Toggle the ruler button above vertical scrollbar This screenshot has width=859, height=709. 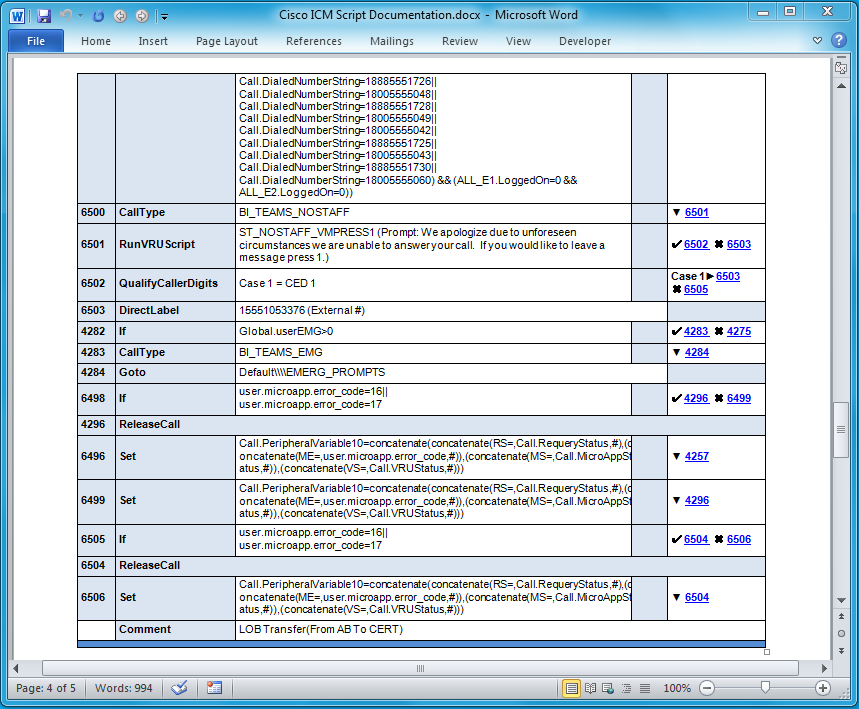(x=841, y=67)
